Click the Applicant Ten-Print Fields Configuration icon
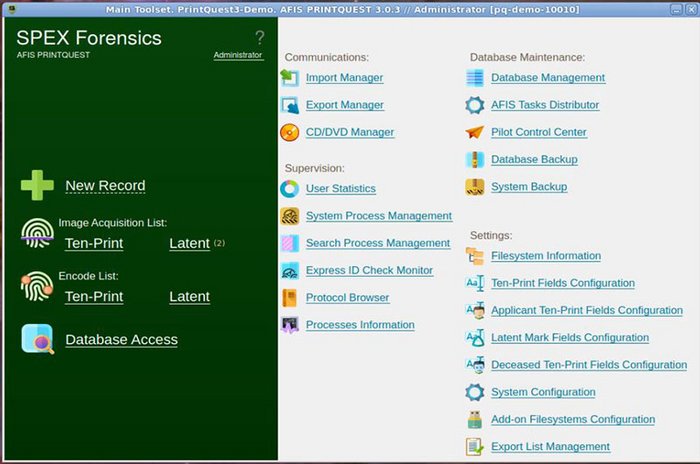 [x=475, y=310]
